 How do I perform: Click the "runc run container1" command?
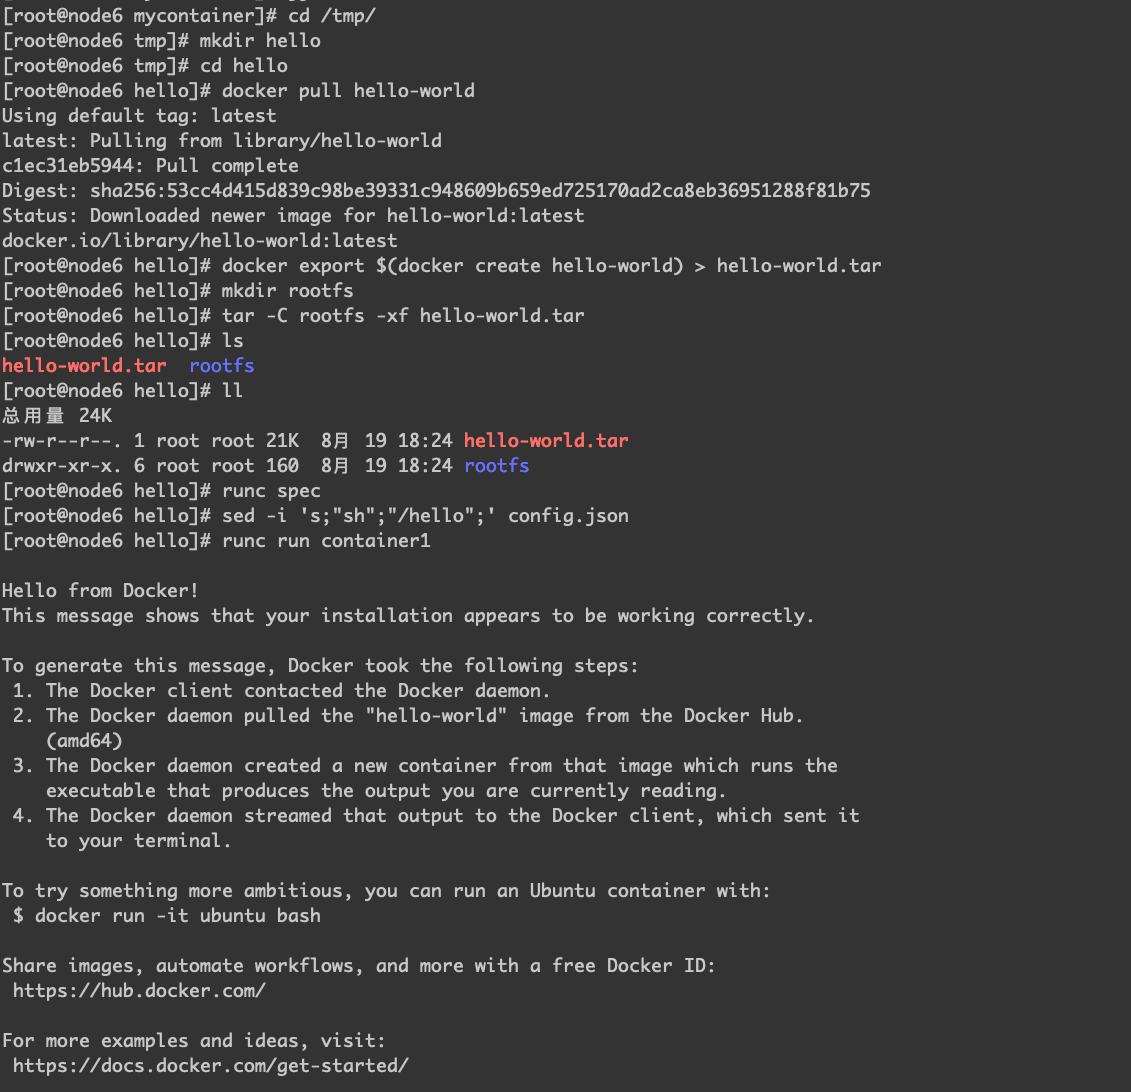pos(326,541)
